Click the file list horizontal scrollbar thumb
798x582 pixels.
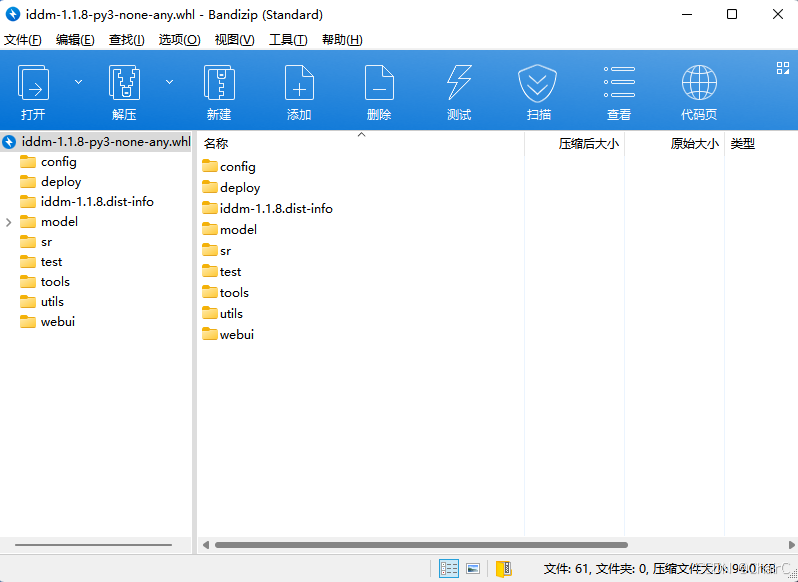[x=421, y=545]
